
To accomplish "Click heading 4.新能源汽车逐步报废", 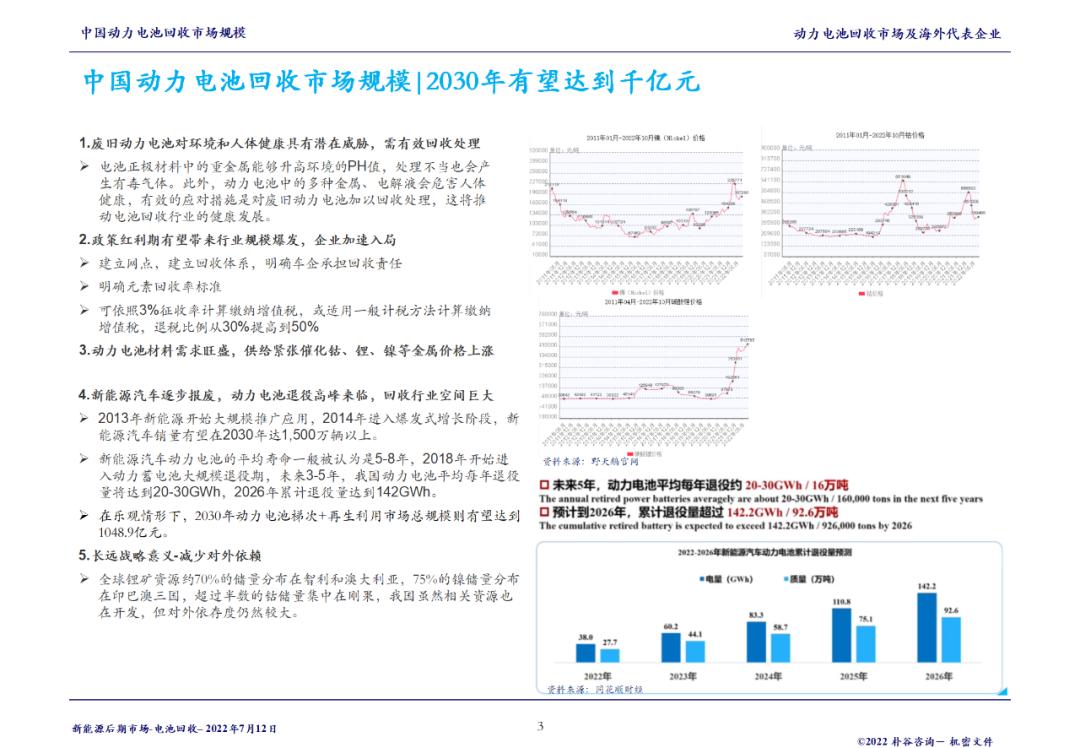I will 286,395.
